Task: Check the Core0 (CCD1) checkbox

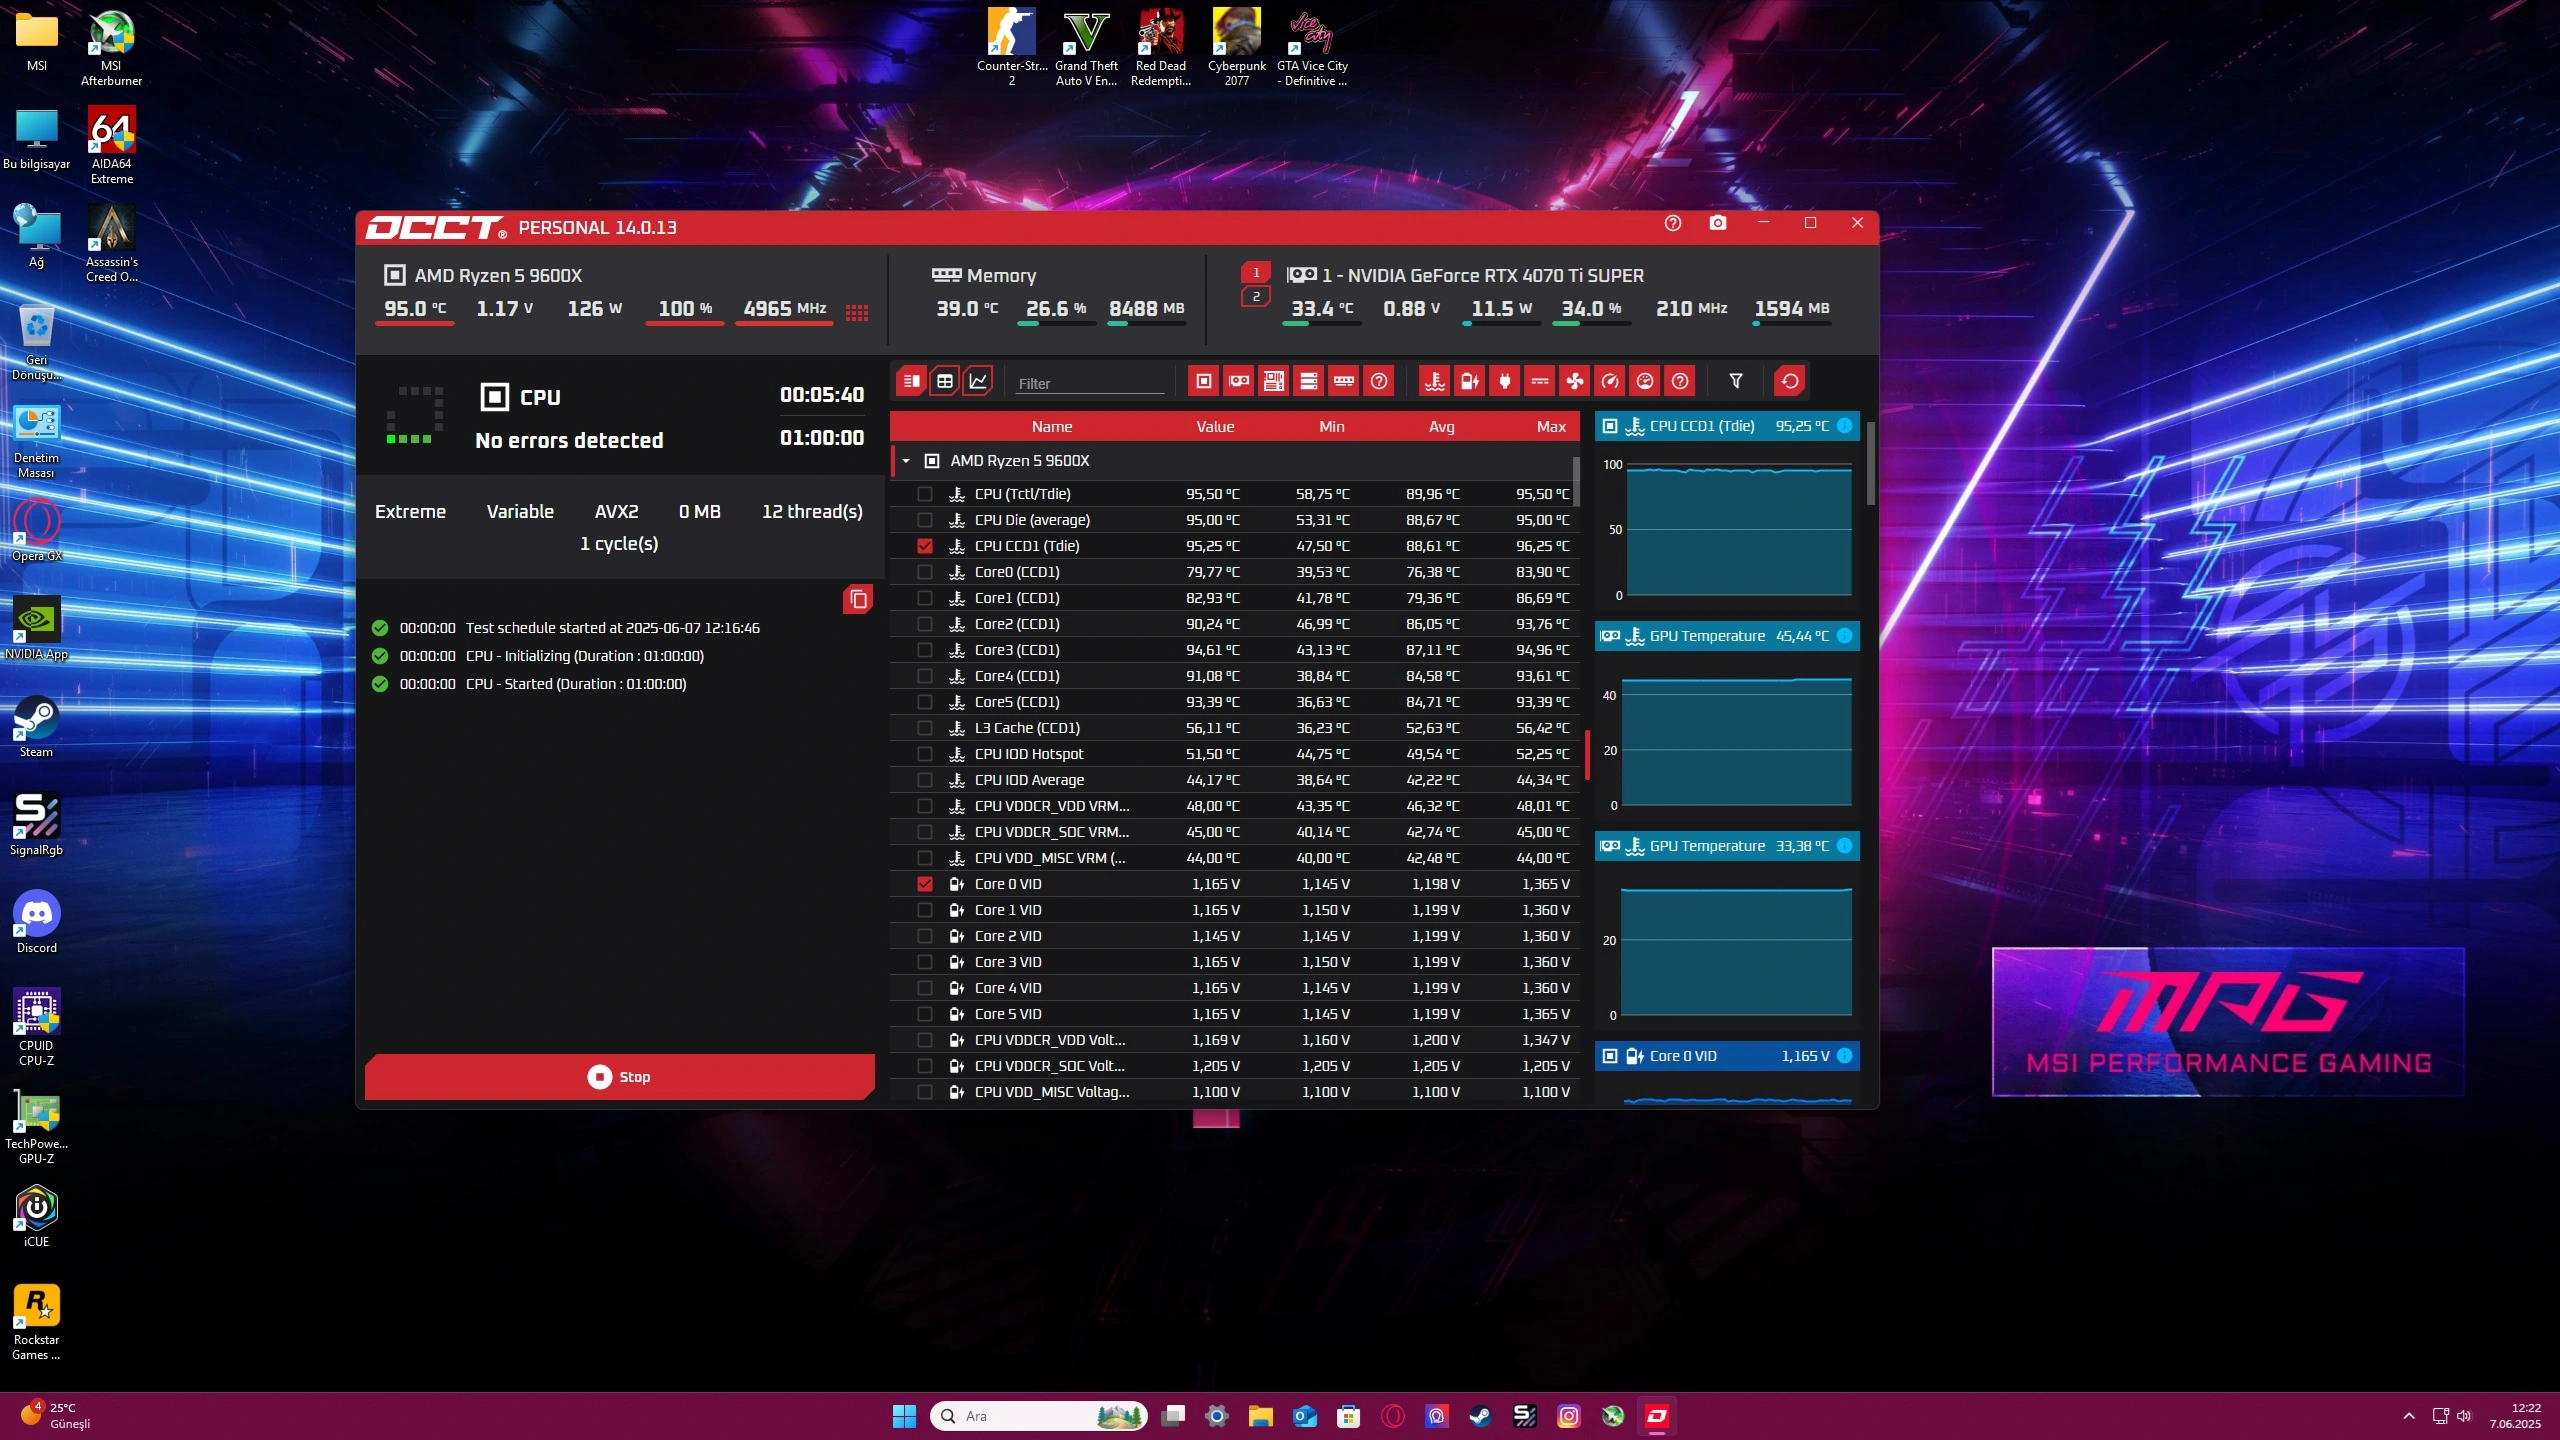Action: click(925, 572)
